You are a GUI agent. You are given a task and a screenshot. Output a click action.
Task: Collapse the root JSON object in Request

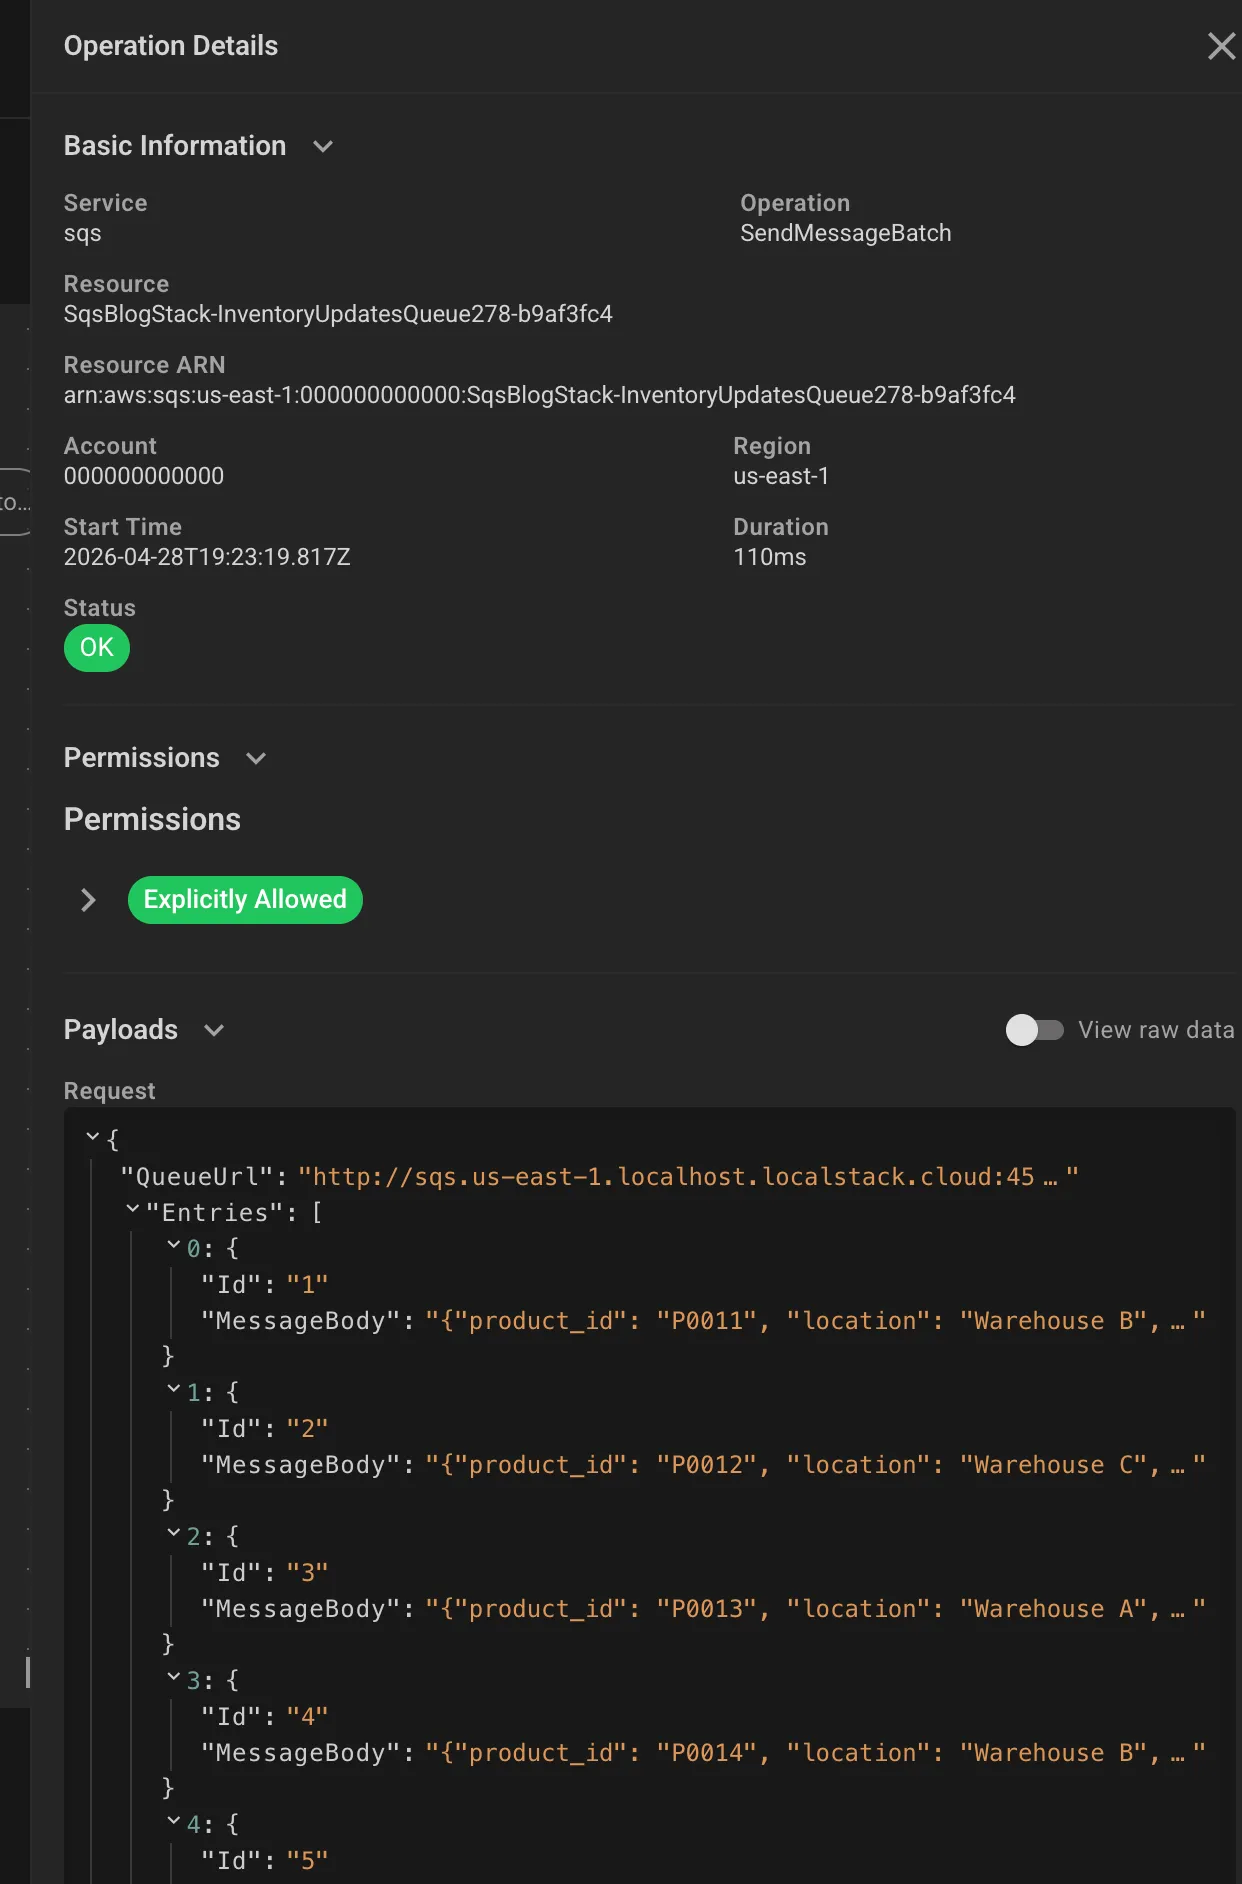92,1136
